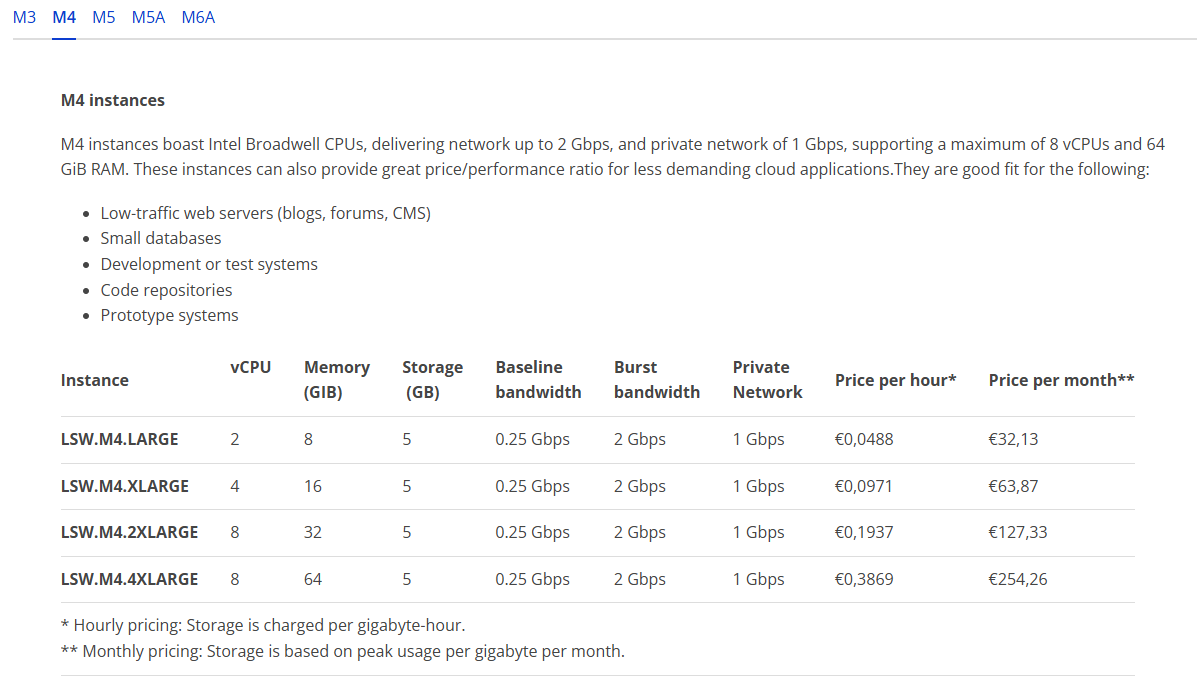Click the LSW.M4.LARGE instance name
Screen dimensions: 1197x695
[x=120, y=439]
